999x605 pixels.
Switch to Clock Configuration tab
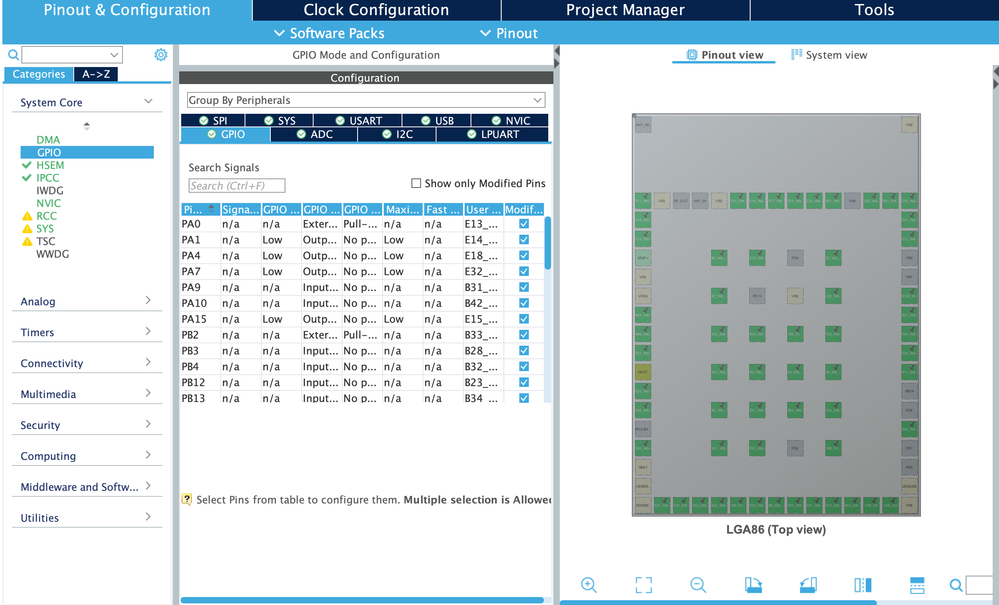(376, 10)
